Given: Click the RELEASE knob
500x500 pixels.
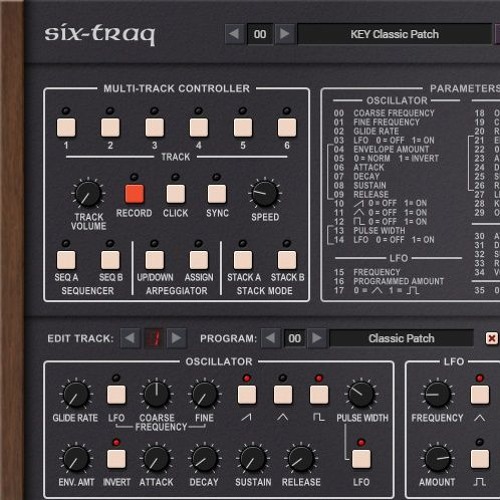Looking at the screenshot, I should 301,459.
